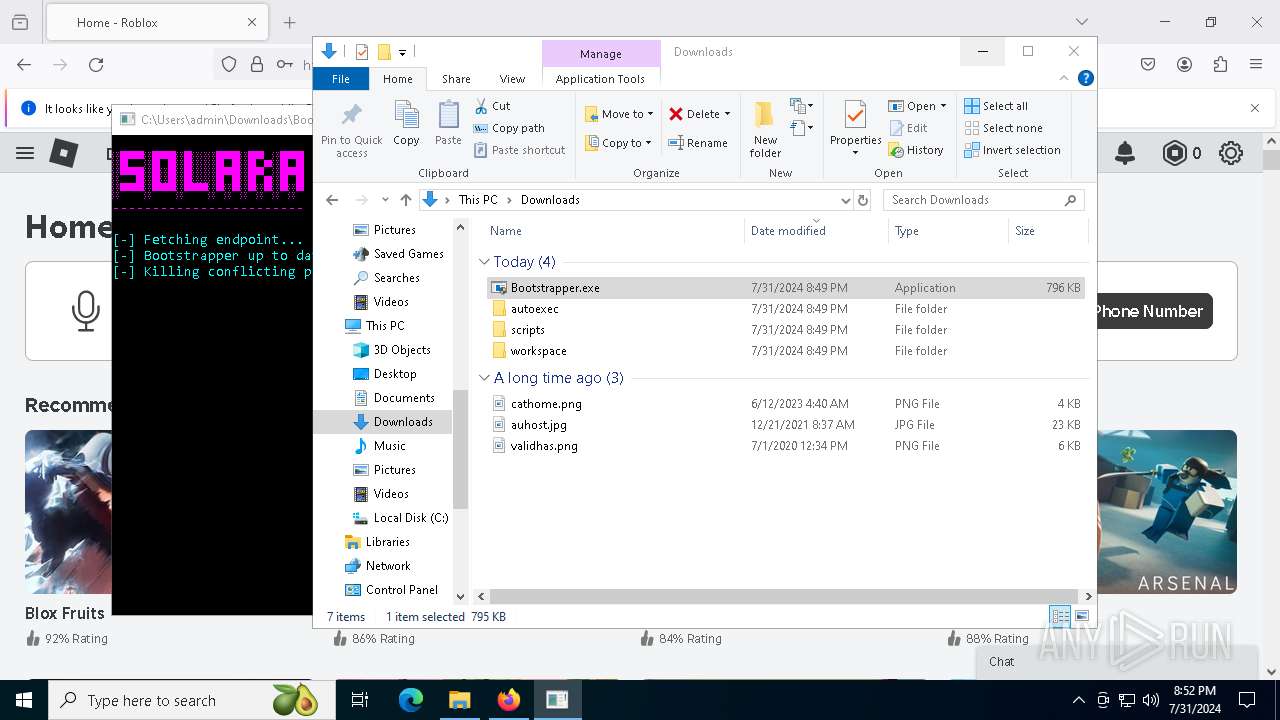This screenshot has height=720, width=1280.
Task: Click the Rename ribbon button
Action: coord(698,143)
